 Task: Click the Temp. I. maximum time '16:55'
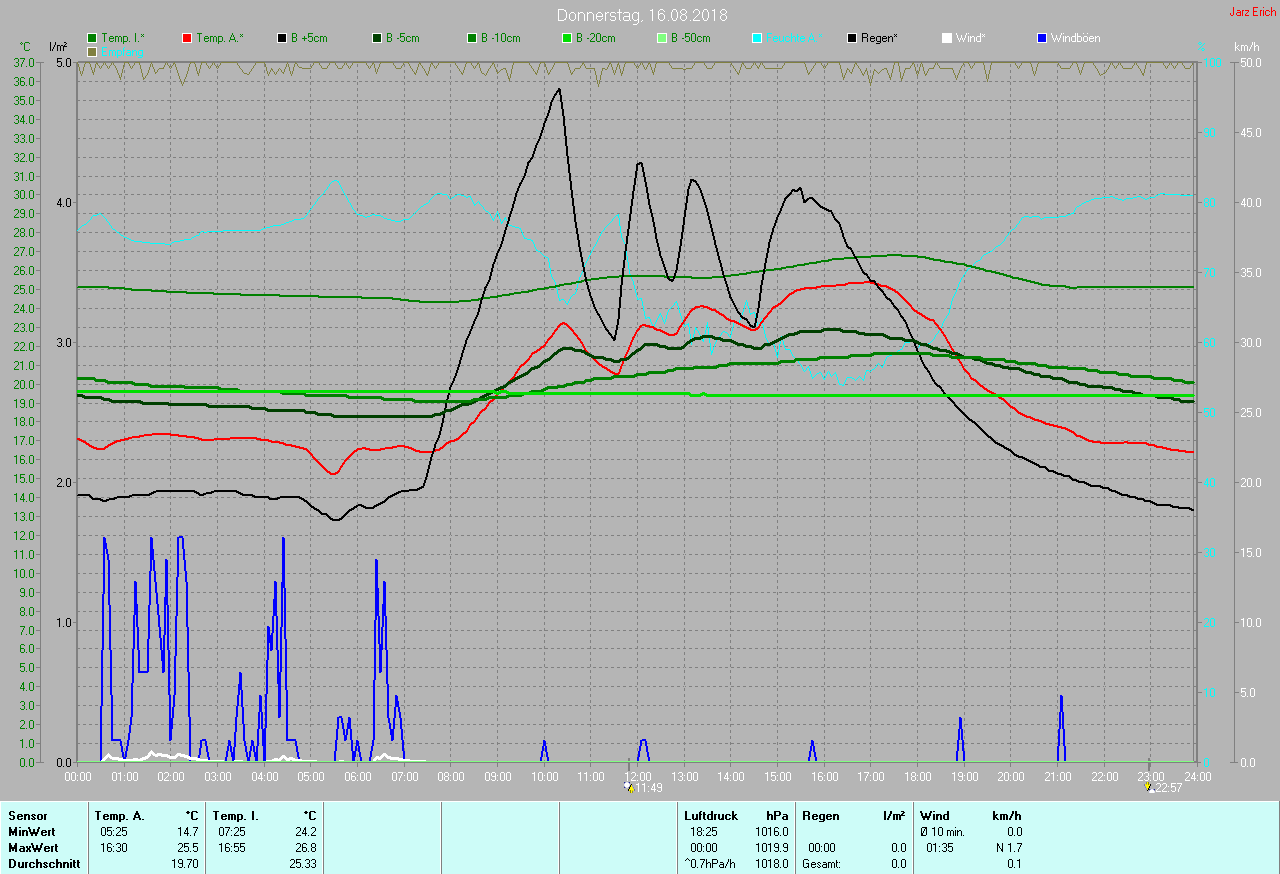pos(230,848)
